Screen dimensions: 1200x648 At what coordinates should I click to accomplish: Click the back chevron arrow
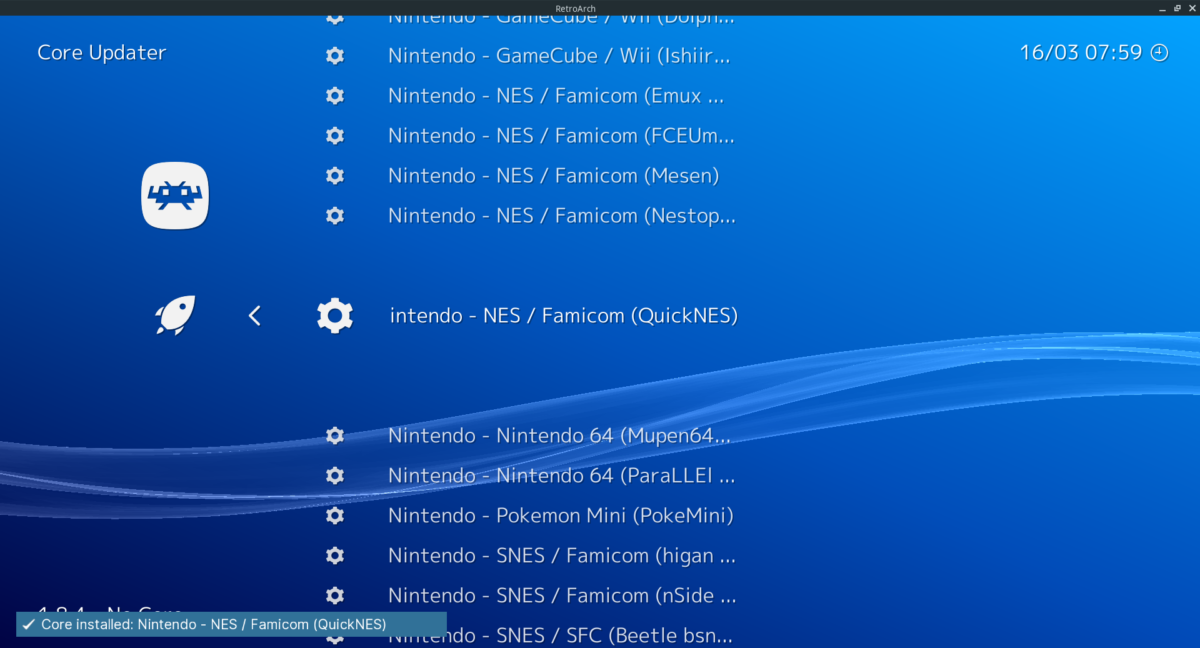point(254,315)
